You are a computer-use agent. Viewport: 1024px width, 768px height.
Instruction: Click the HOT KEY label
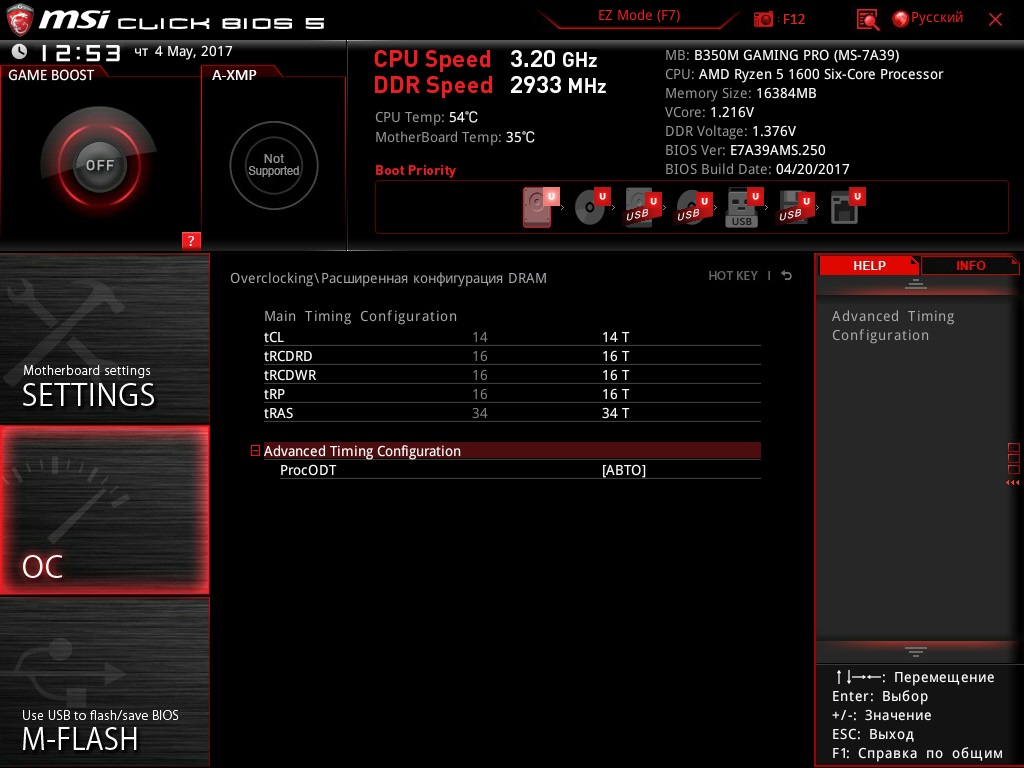733,276
